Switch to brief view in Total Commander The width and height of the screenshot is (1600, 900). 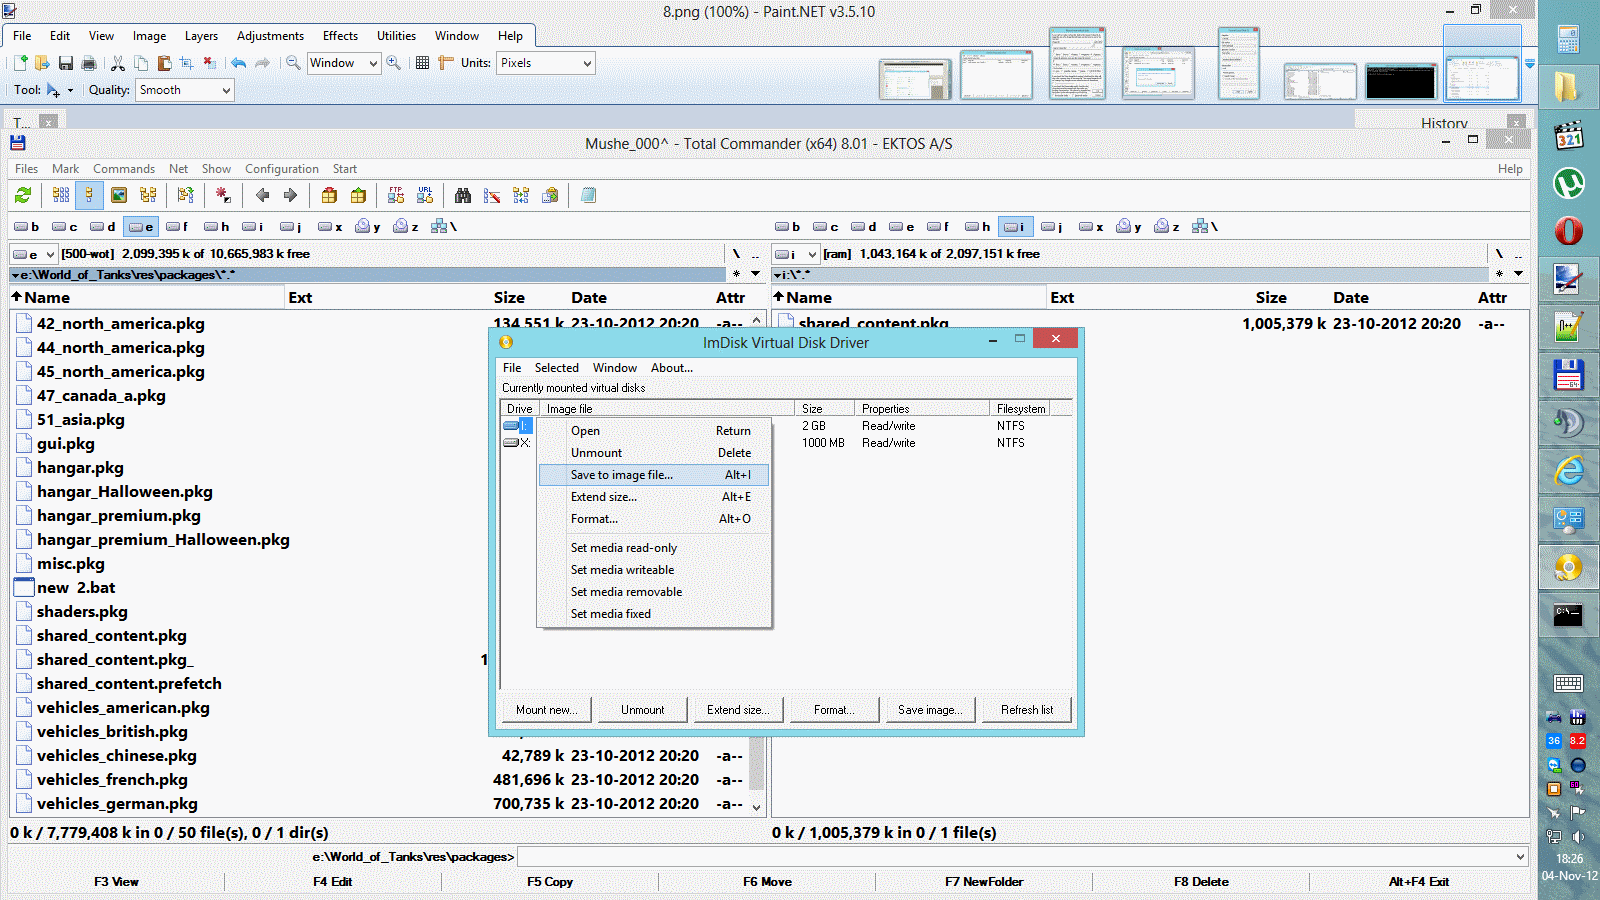point(61,195)
